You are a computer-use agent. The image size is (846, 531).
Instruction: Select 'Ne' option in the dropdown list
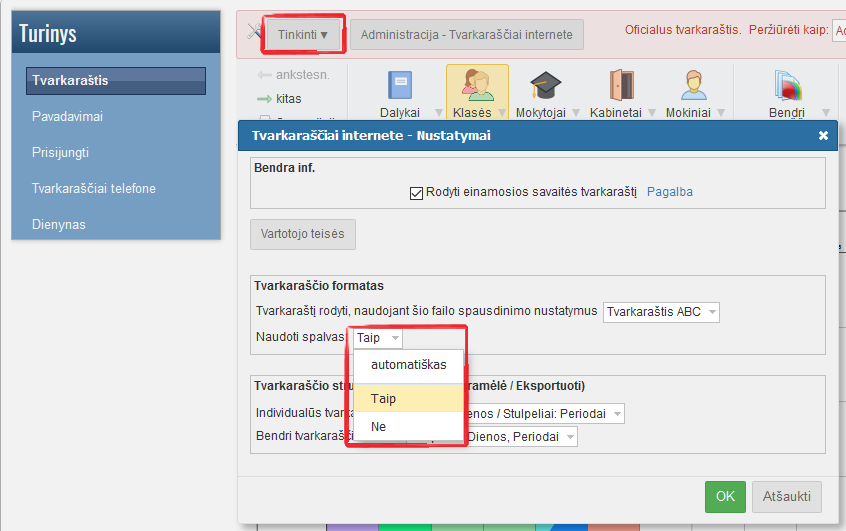point(379,426)
